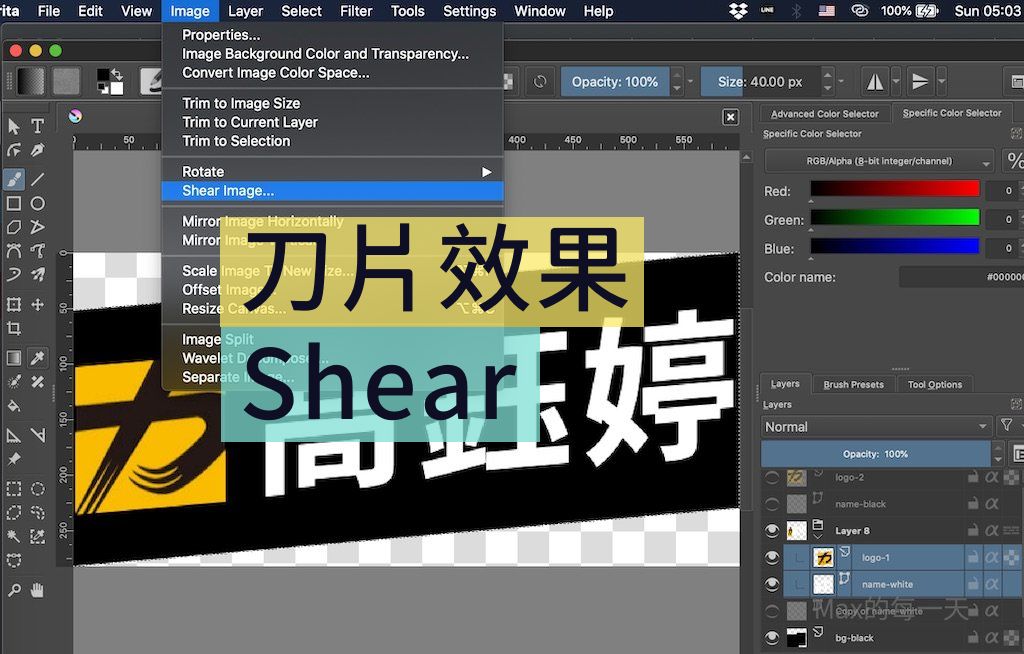Select the Zoom magnifier tool
The width and height of the screenshot is (1024, 654).
14,590
